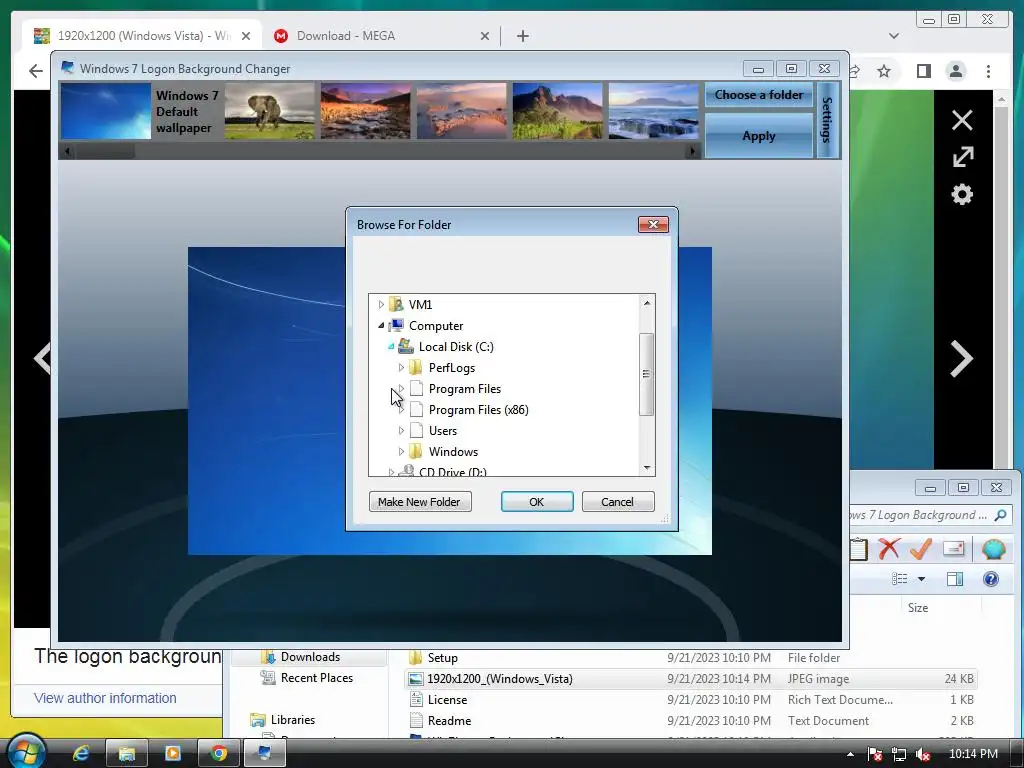Click the Choose a folder button

(759, 95)
